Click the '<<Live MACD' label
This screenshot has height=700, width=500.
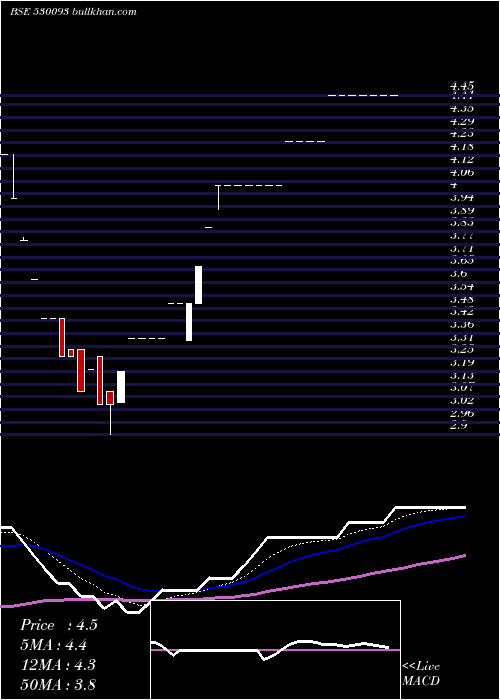(421, 673)
